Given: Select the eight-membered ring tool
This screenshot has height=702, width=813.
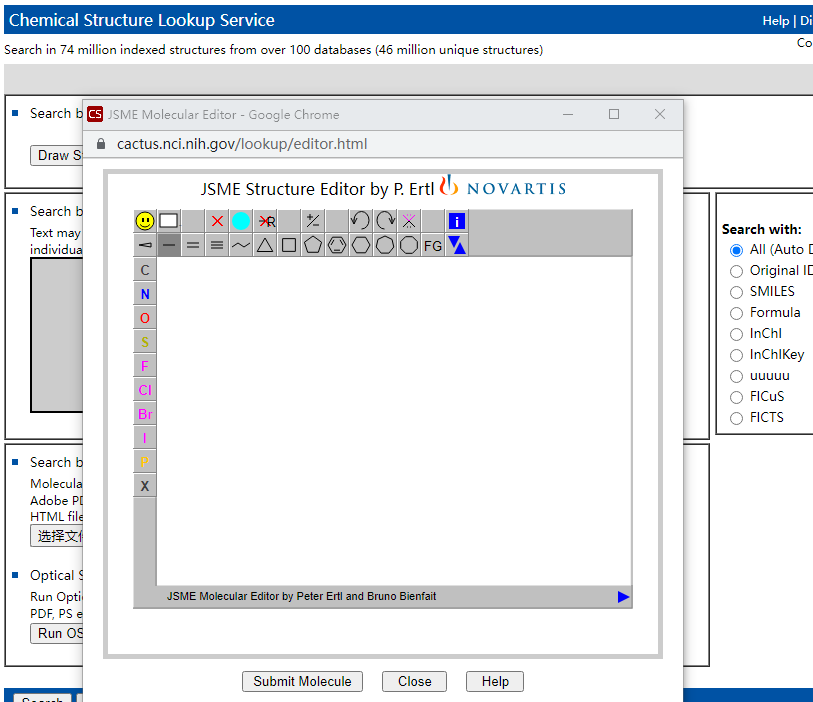Looking at the screenshot, I should point(409,245).
